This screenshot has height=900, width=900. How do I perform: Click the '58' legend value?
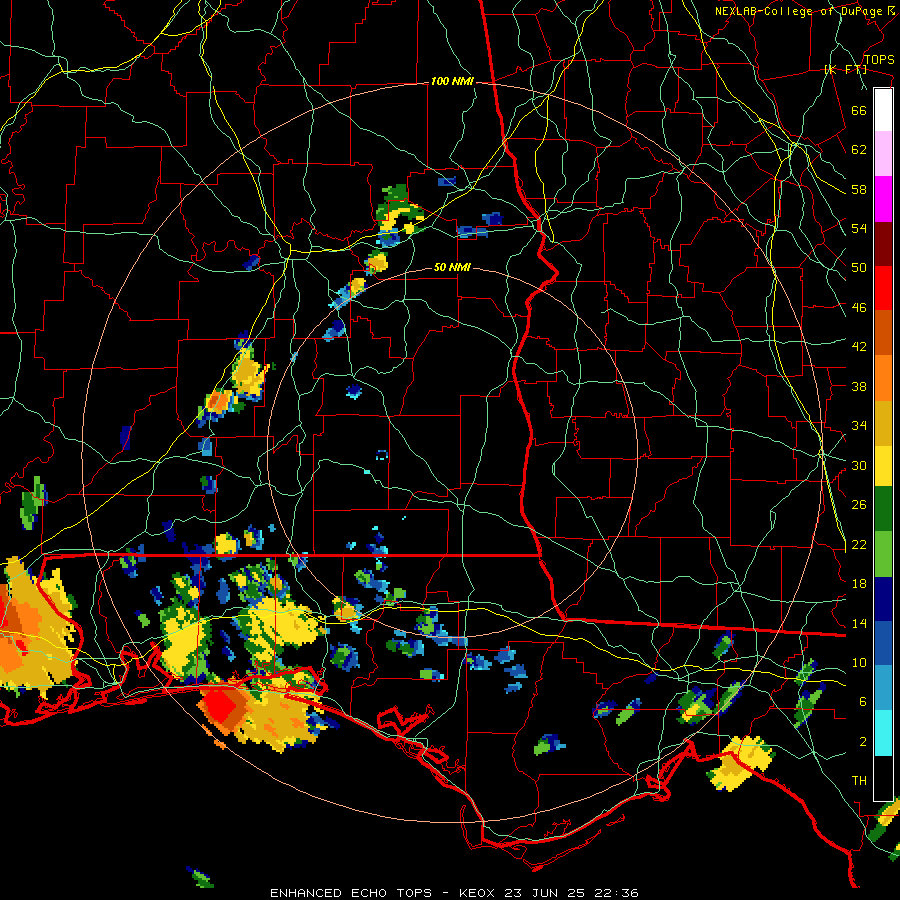coord(859,189)
